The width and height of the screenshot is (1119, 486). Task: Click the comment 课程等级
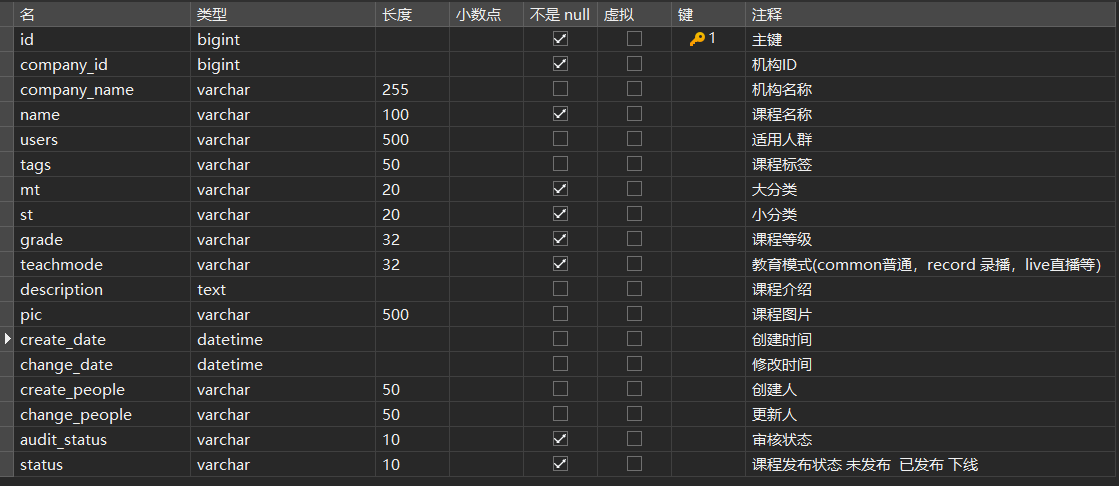(782, 240)
